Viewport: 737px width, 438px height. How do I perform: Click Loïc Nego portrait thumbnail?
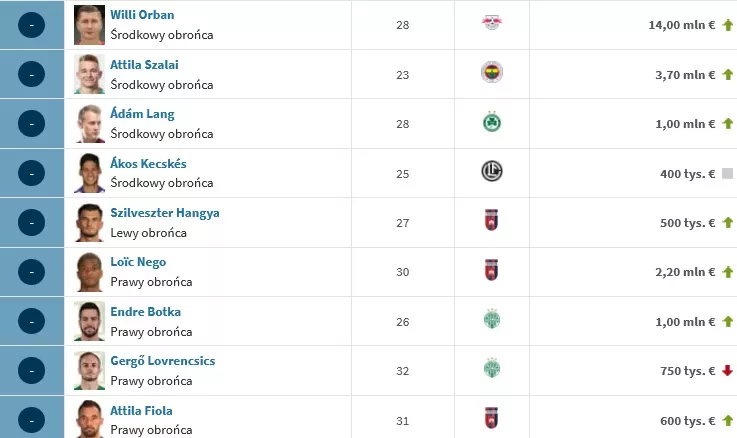tap(89, 272)
